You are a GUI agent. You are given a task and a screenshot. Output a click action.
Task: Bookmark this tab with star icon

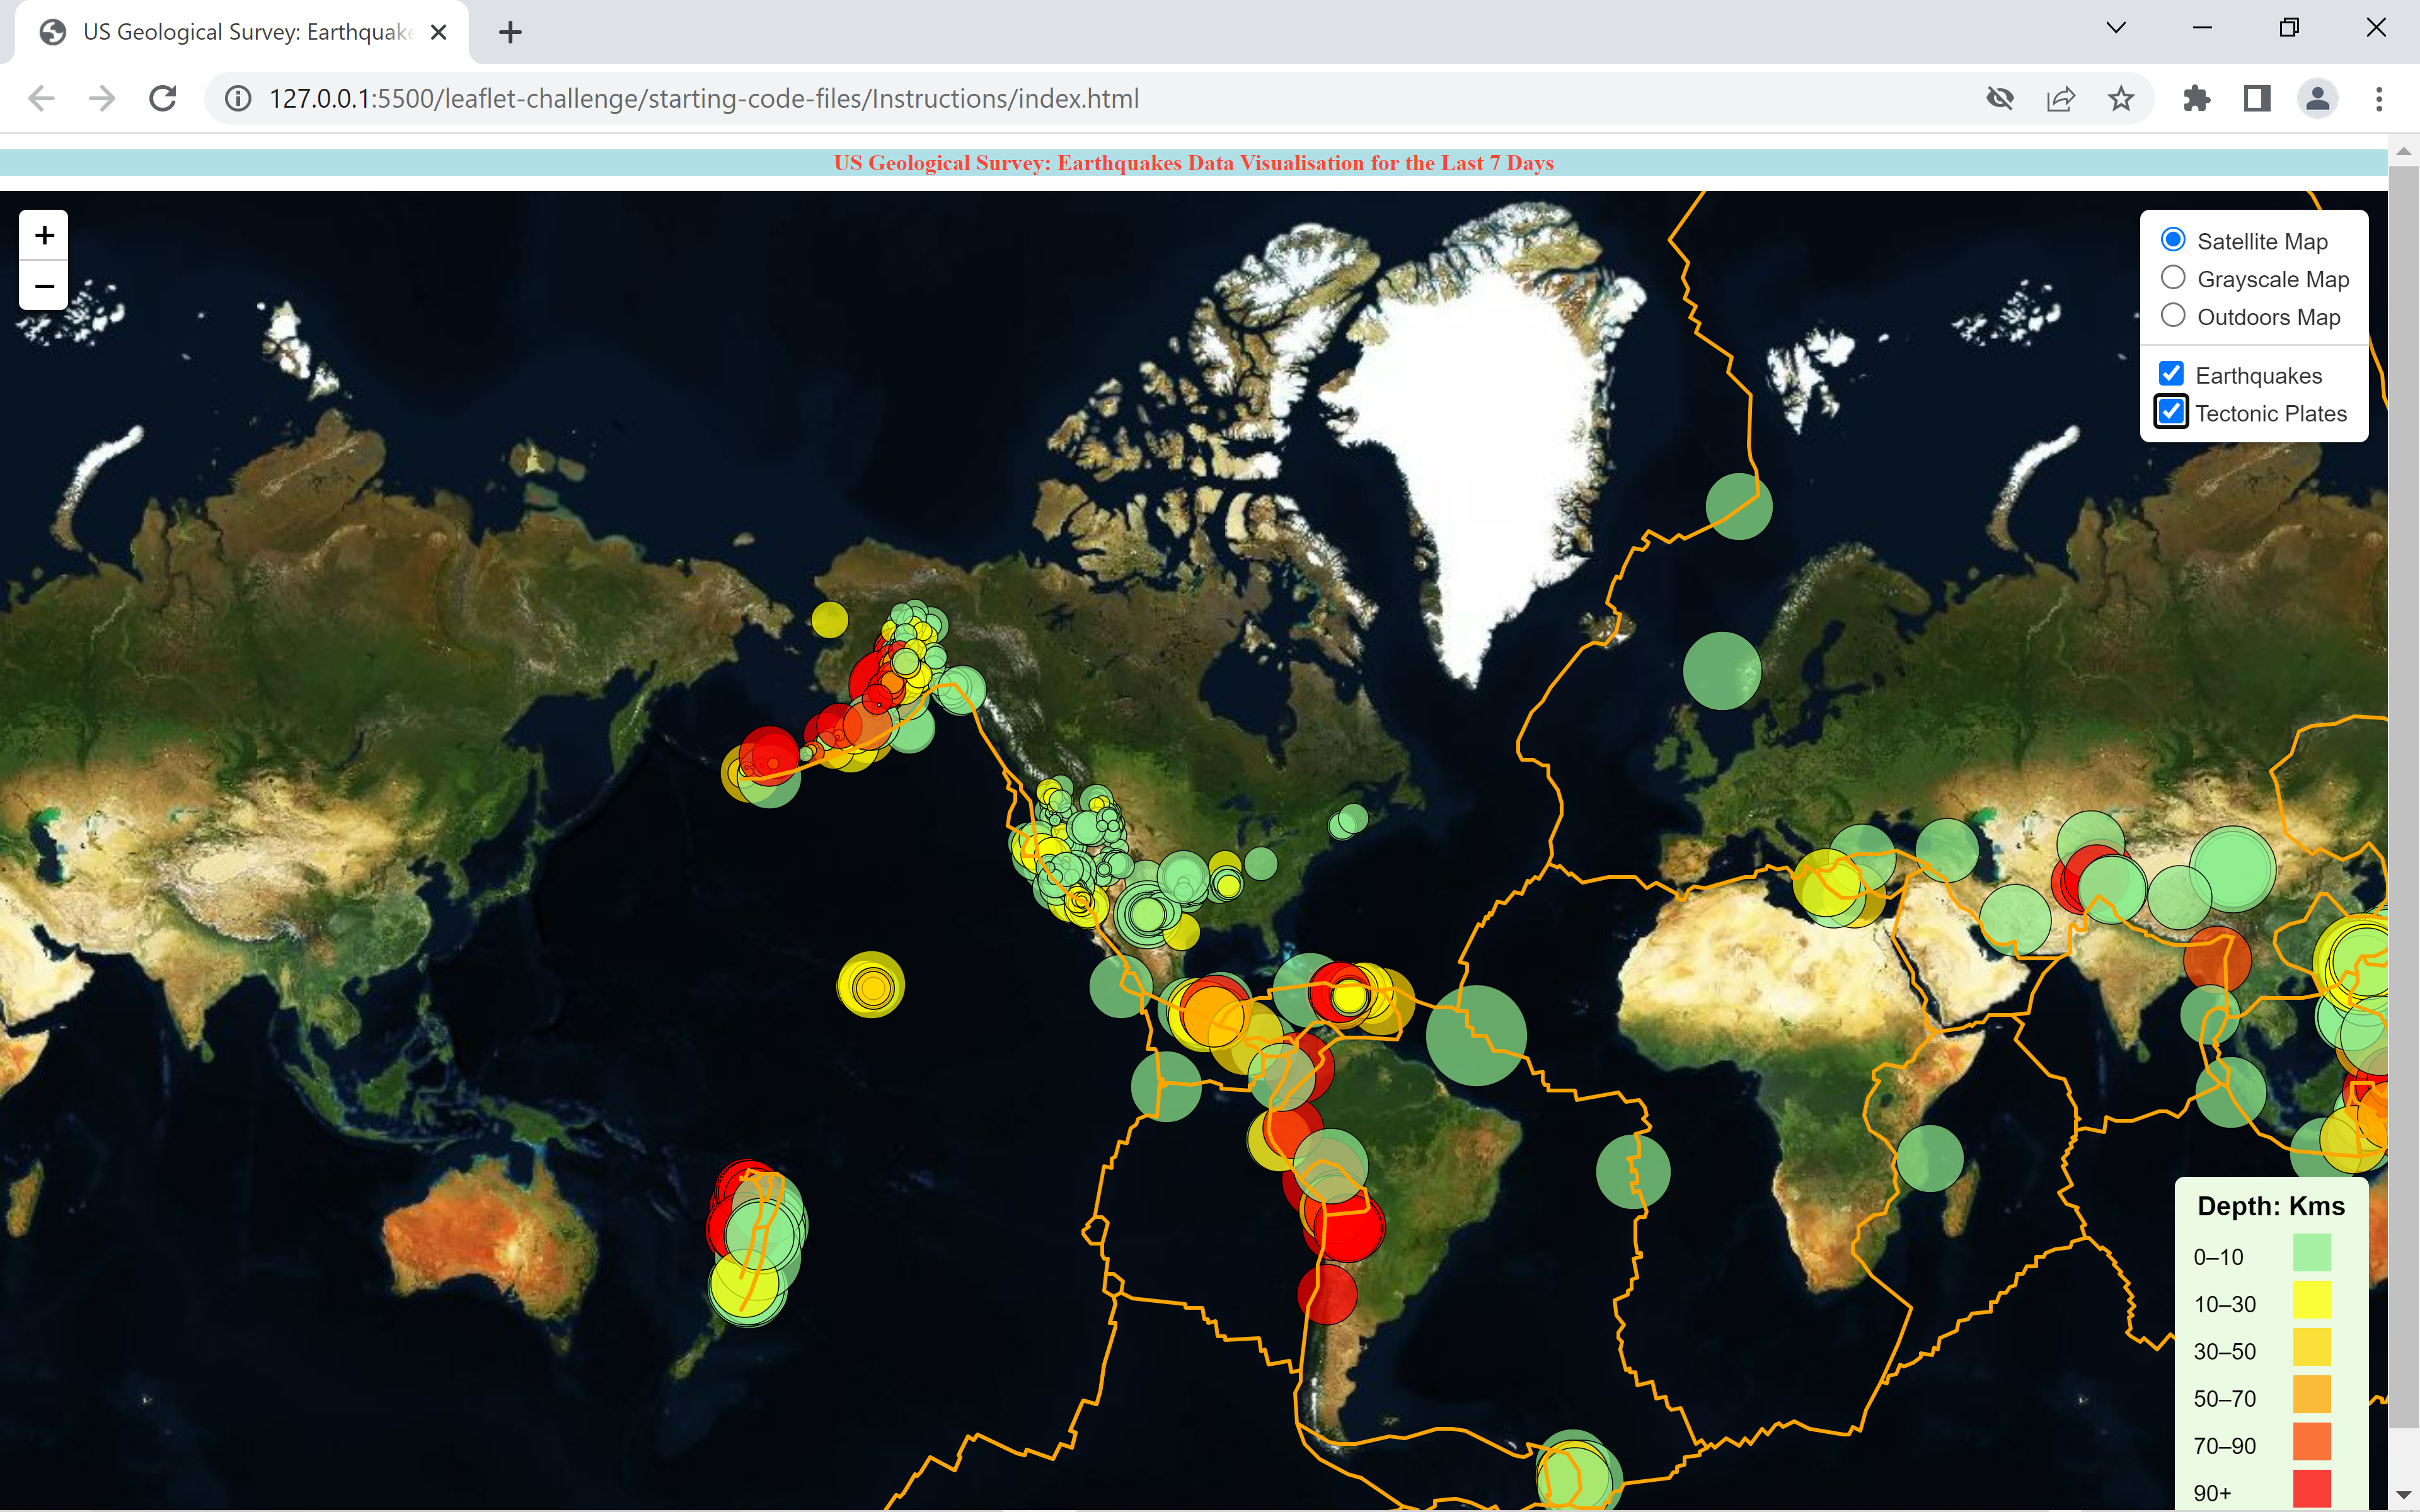click(x=2121, y=98)
